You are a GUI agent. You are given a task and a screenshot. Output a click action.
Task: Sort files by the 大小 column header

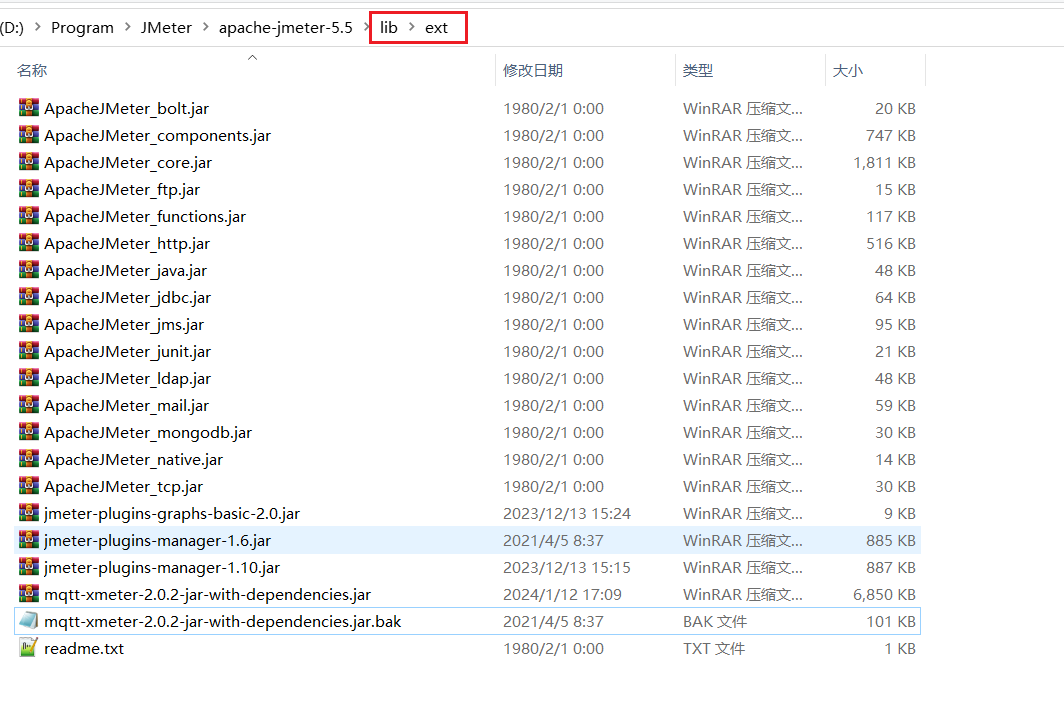tap(848, 71)
